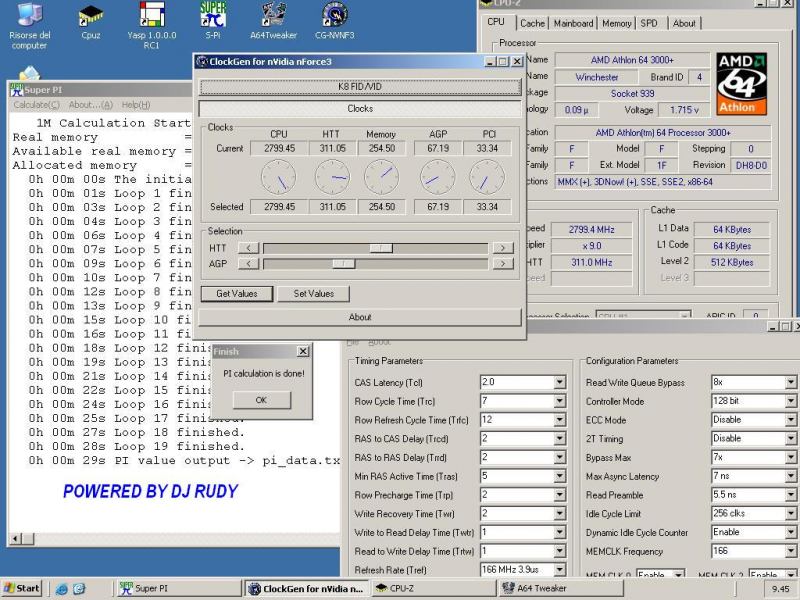Viewport: 800px width, 600px height.
Task: Open the Help(H) menu in Super PI
Action: point(136,105)
